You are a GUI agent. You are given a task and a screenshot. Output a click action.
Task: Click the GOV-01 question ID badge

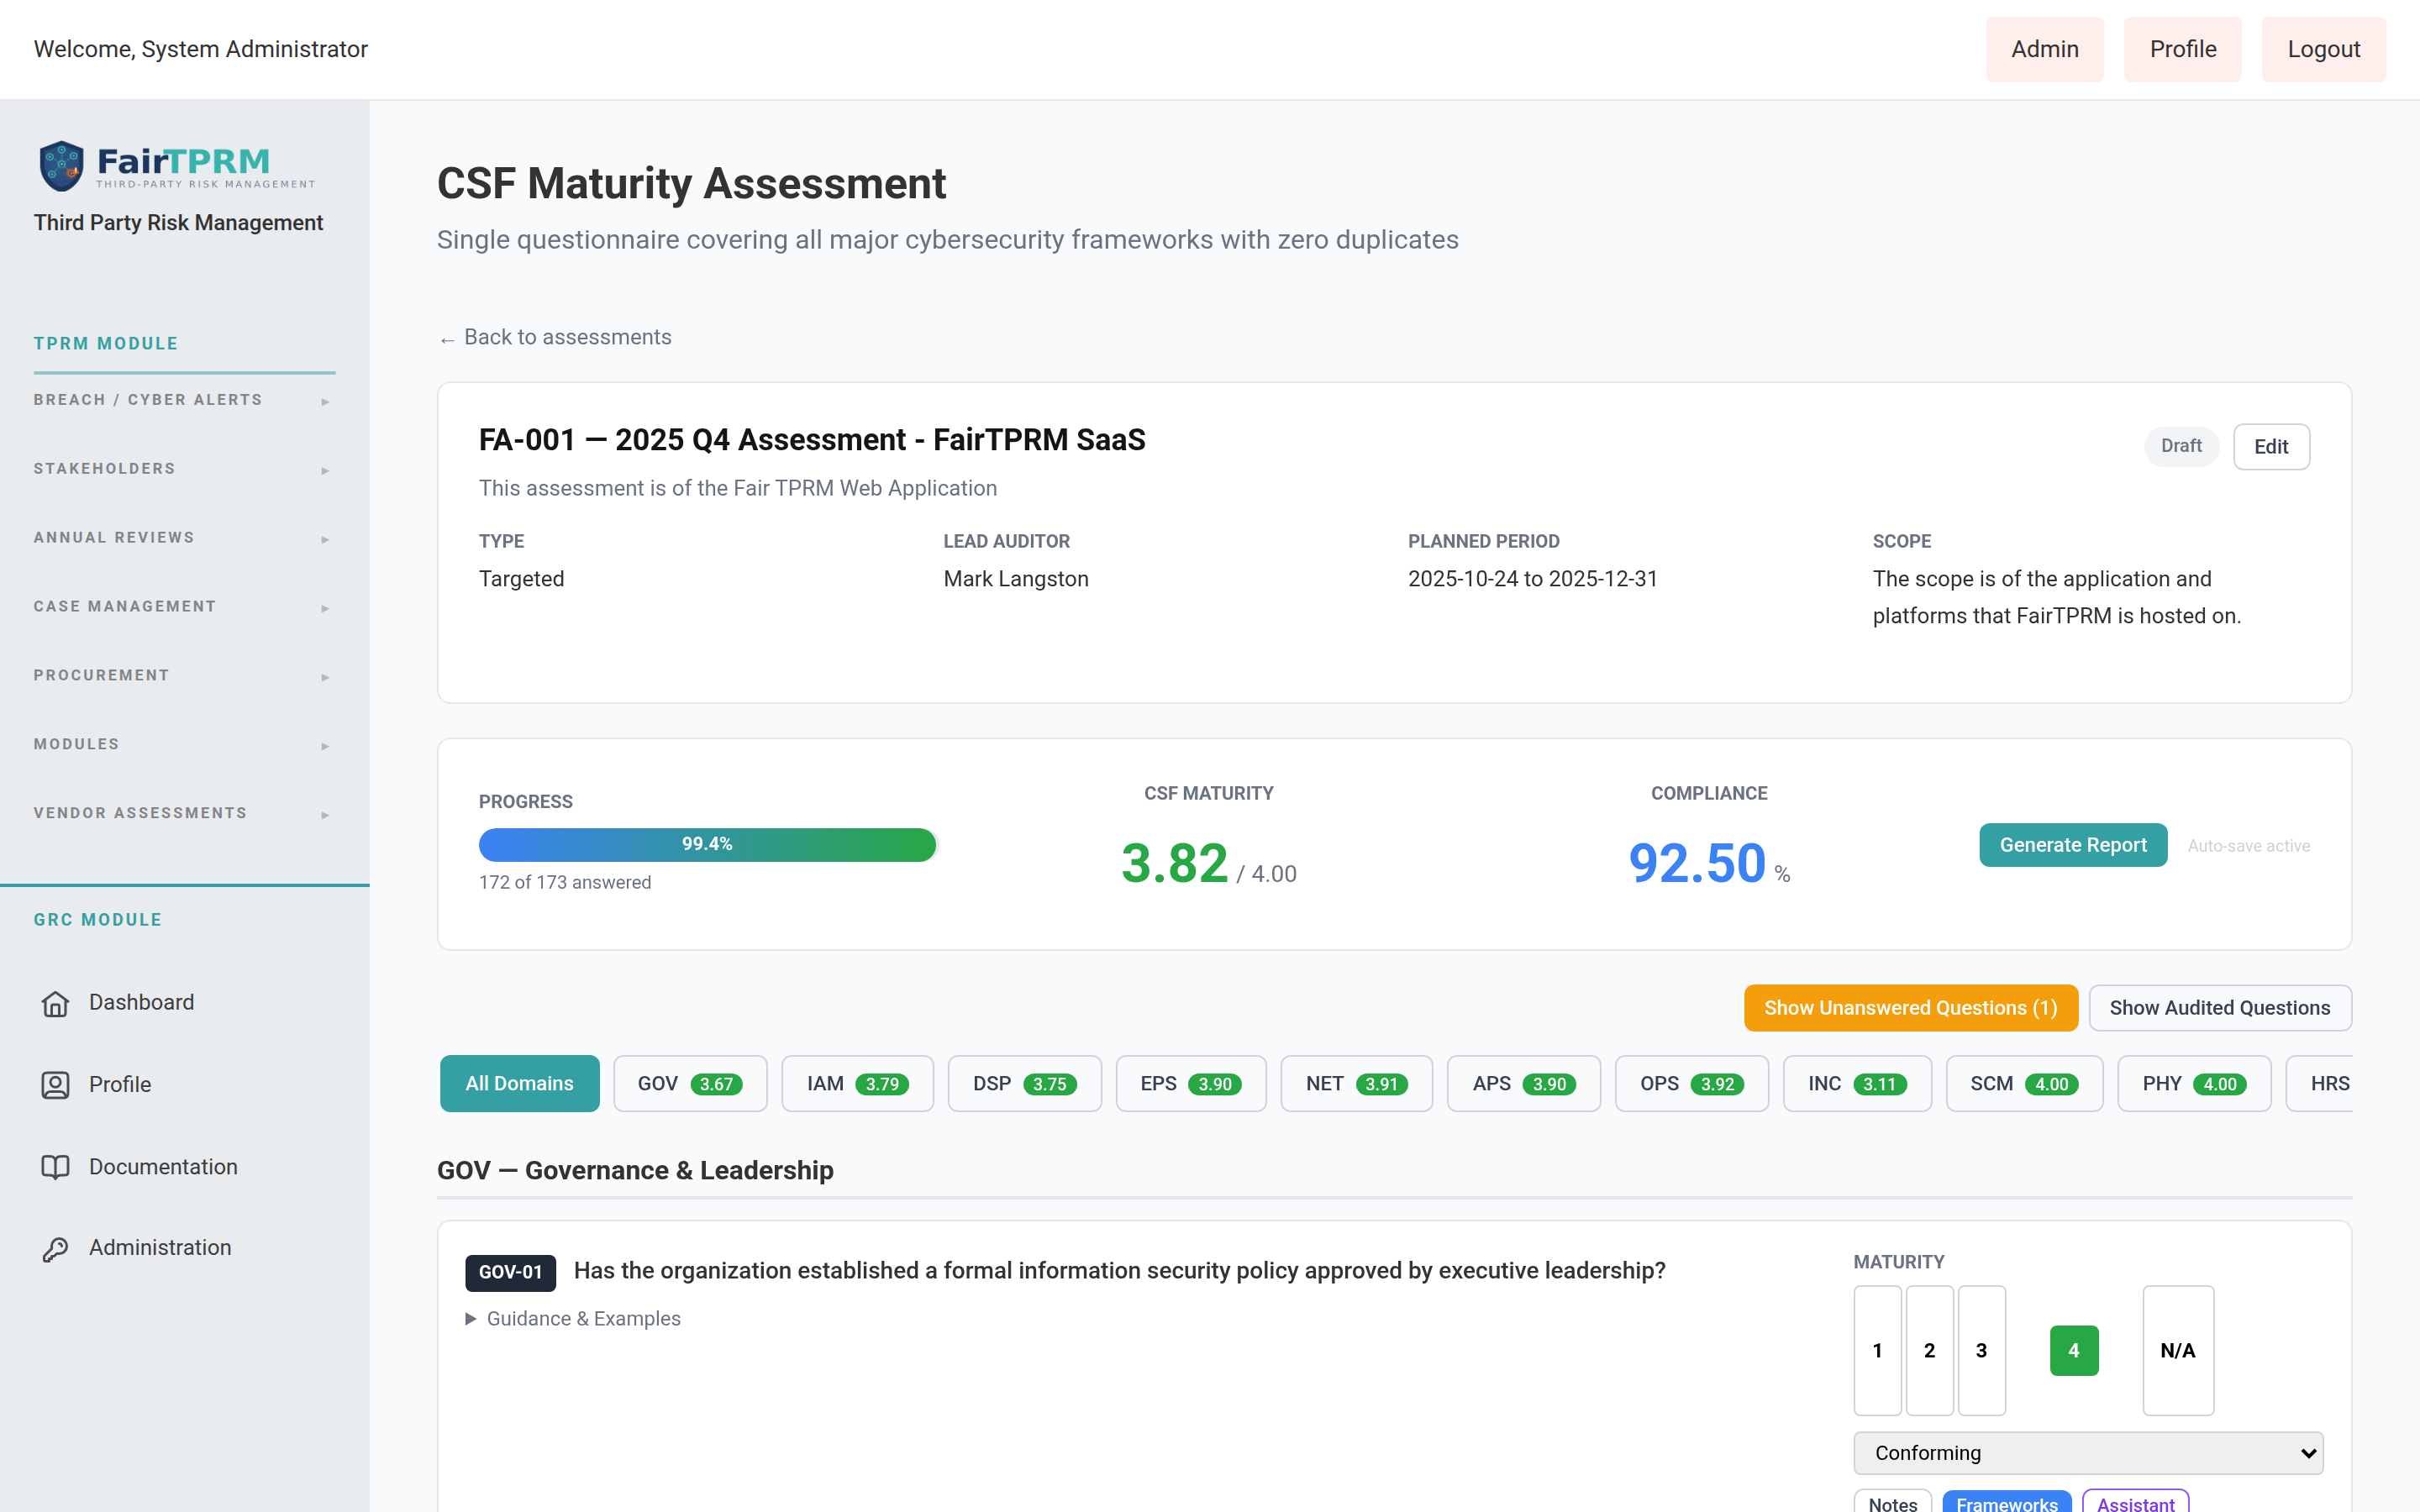pos(510,1273)
